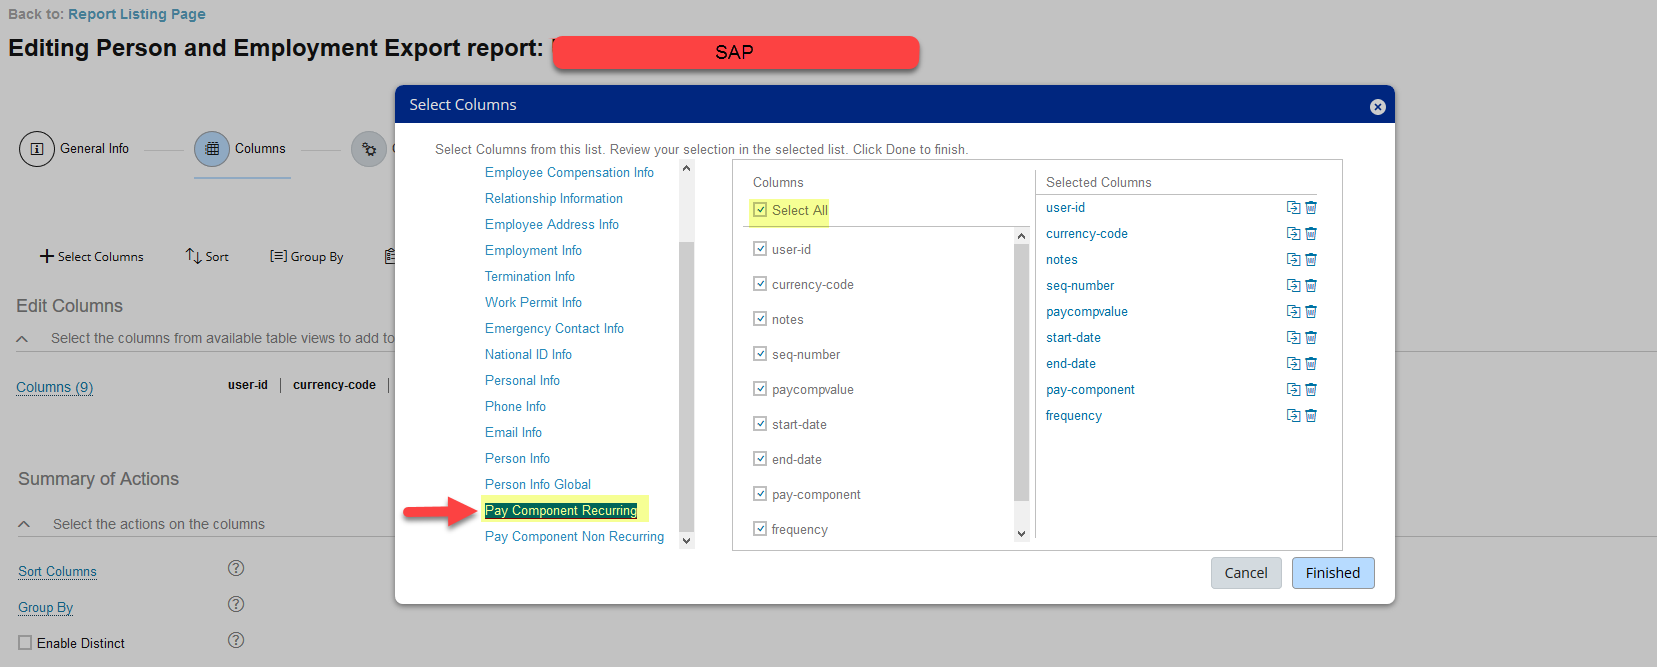1657x667 pixels.
Task: Delete paycompvalue from Selected Columns
Action: (1311, 312)
